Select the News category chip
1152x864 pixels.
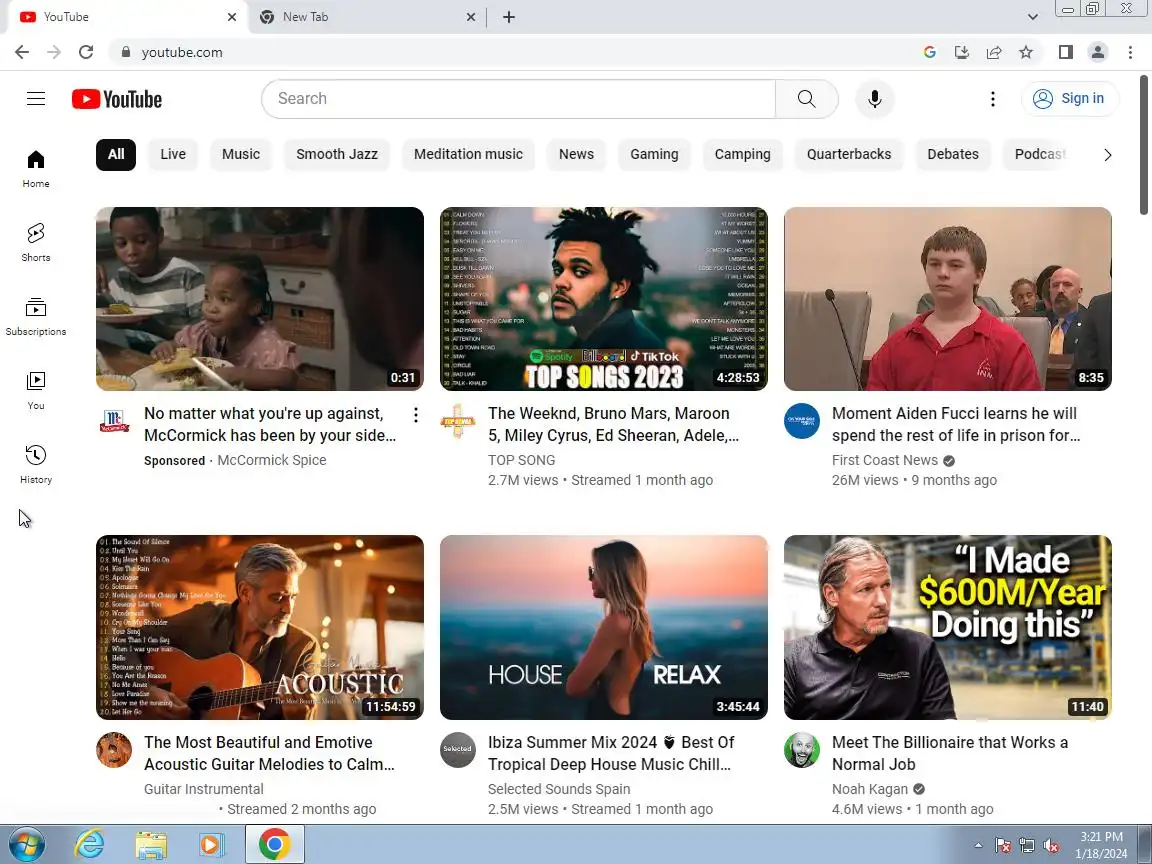click(576, 154)
